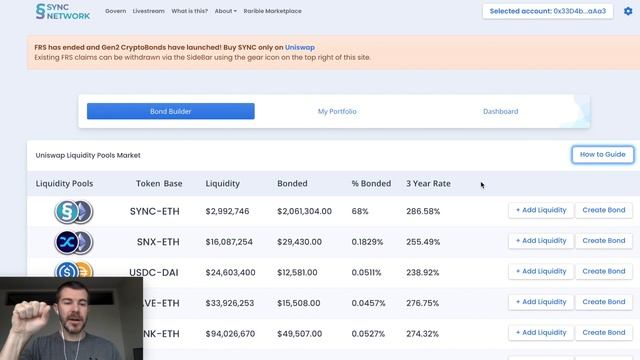Switch to the Dashboard tab
640x360 pixels.
(x=500, y=111)
